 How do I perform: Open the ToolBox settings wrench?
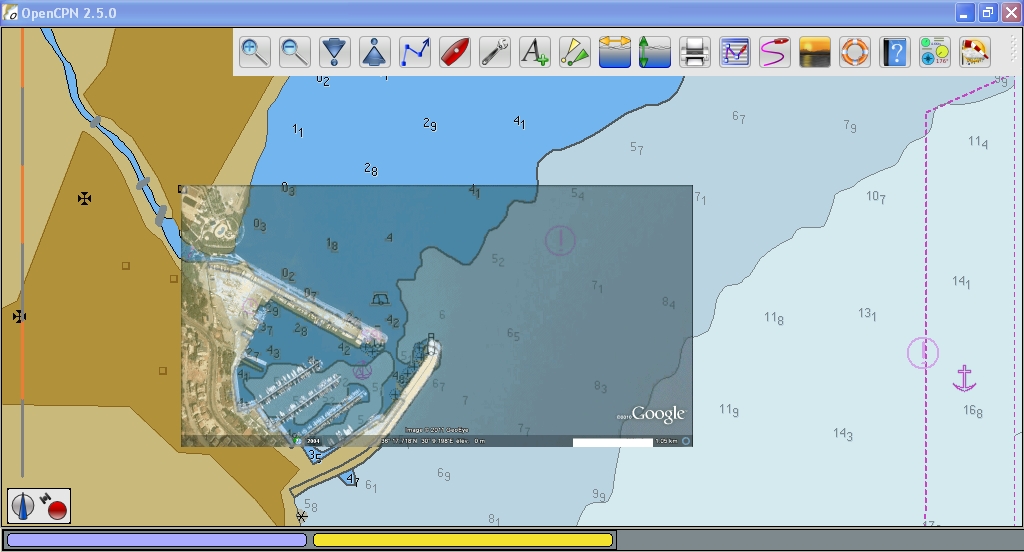(x=495, y=52)
